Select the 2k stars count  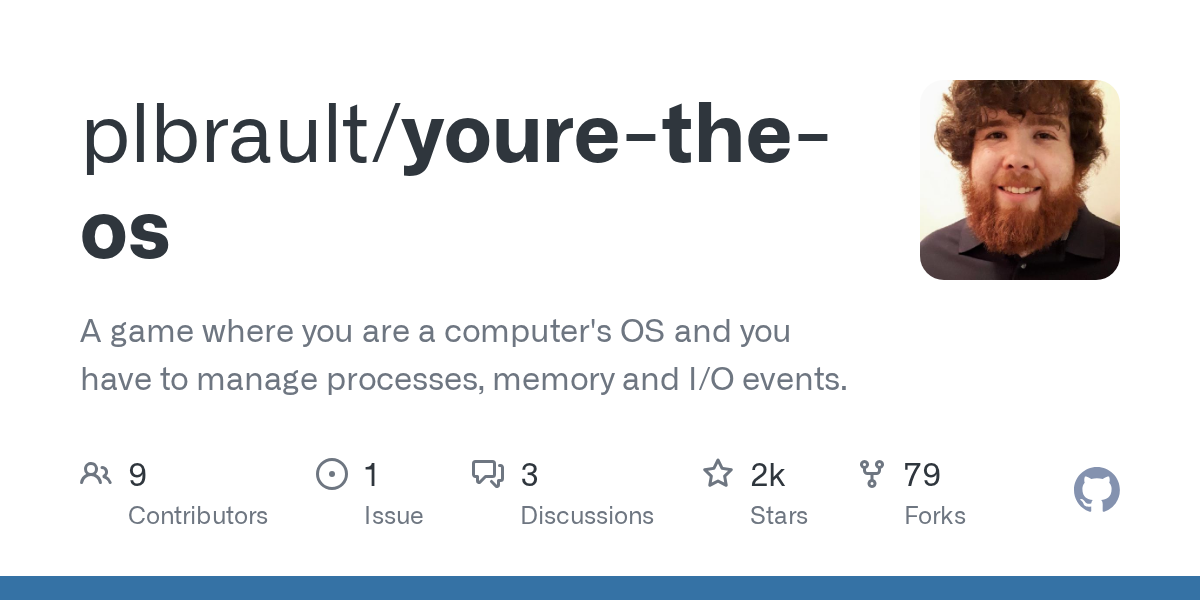[768, 475]
